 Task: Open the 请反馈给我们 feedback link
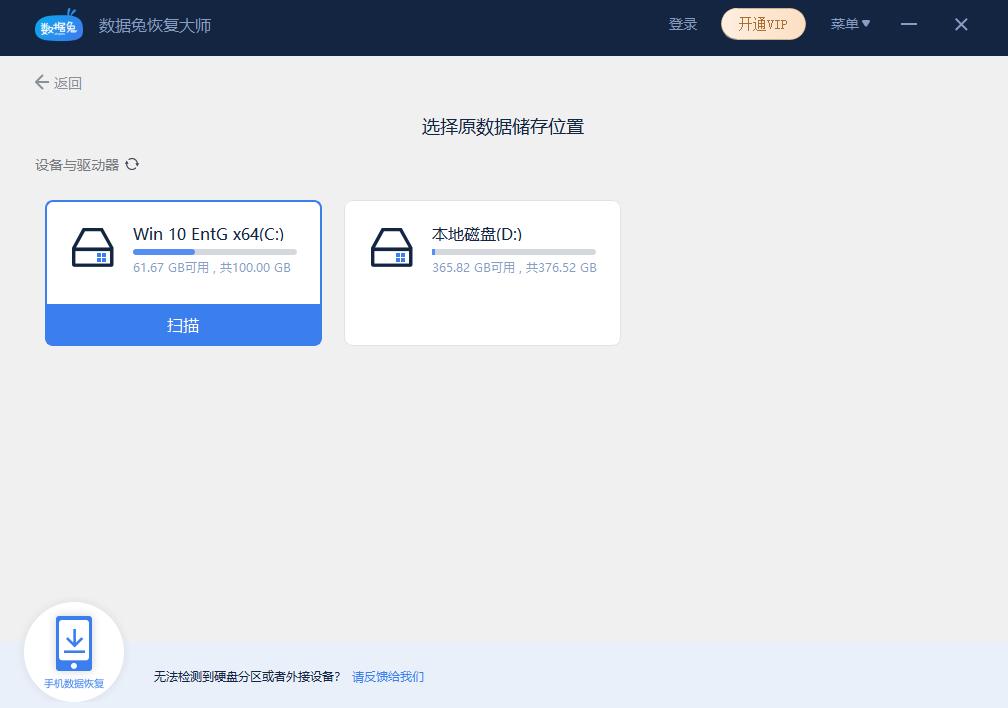[388, 677]
